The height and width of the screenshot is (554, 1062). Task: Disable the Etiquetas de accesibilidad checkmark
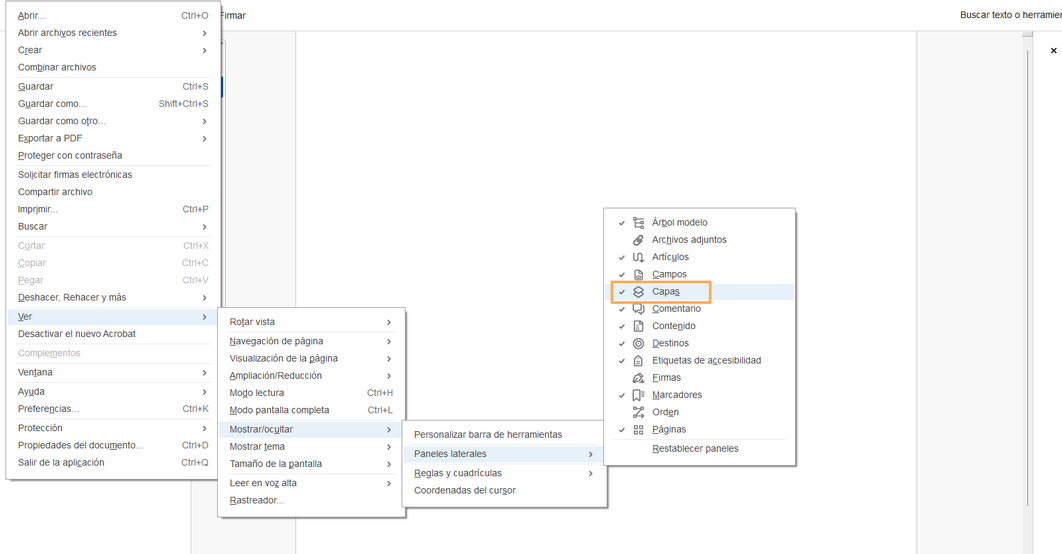click(x=622, y=361)
